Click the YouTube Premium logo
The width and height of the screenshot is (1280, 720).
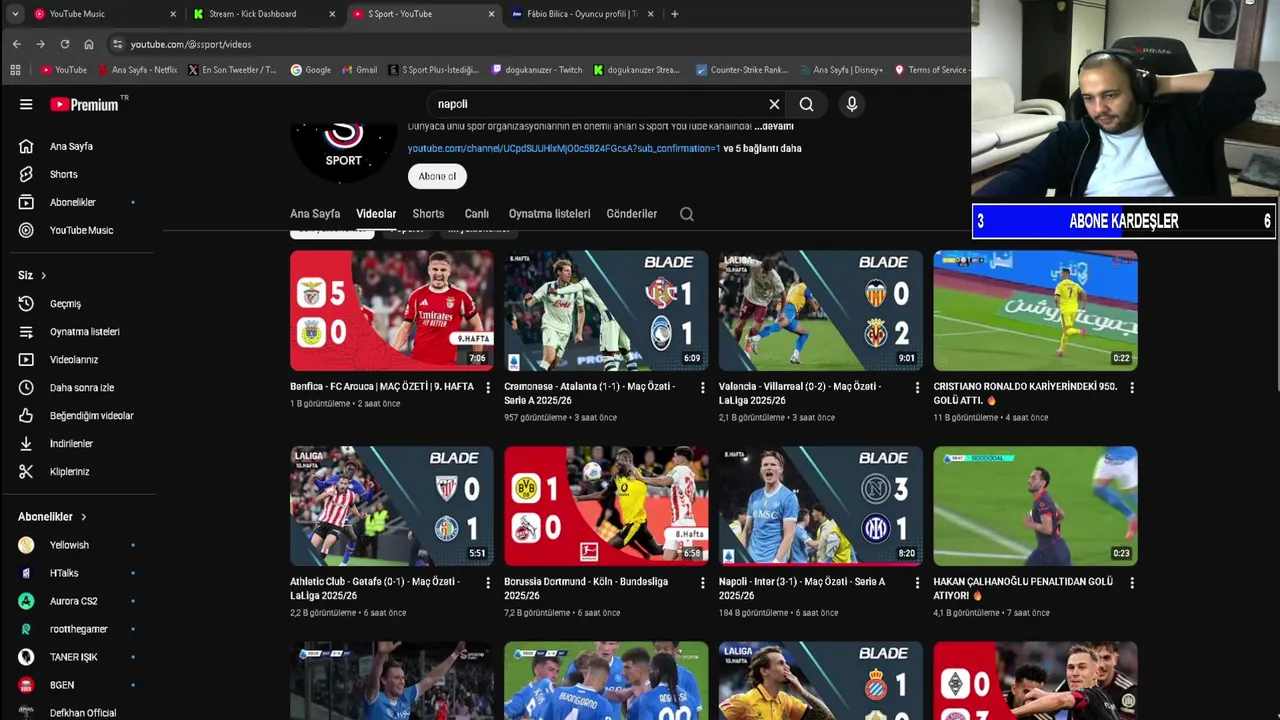tap(85, 104)
